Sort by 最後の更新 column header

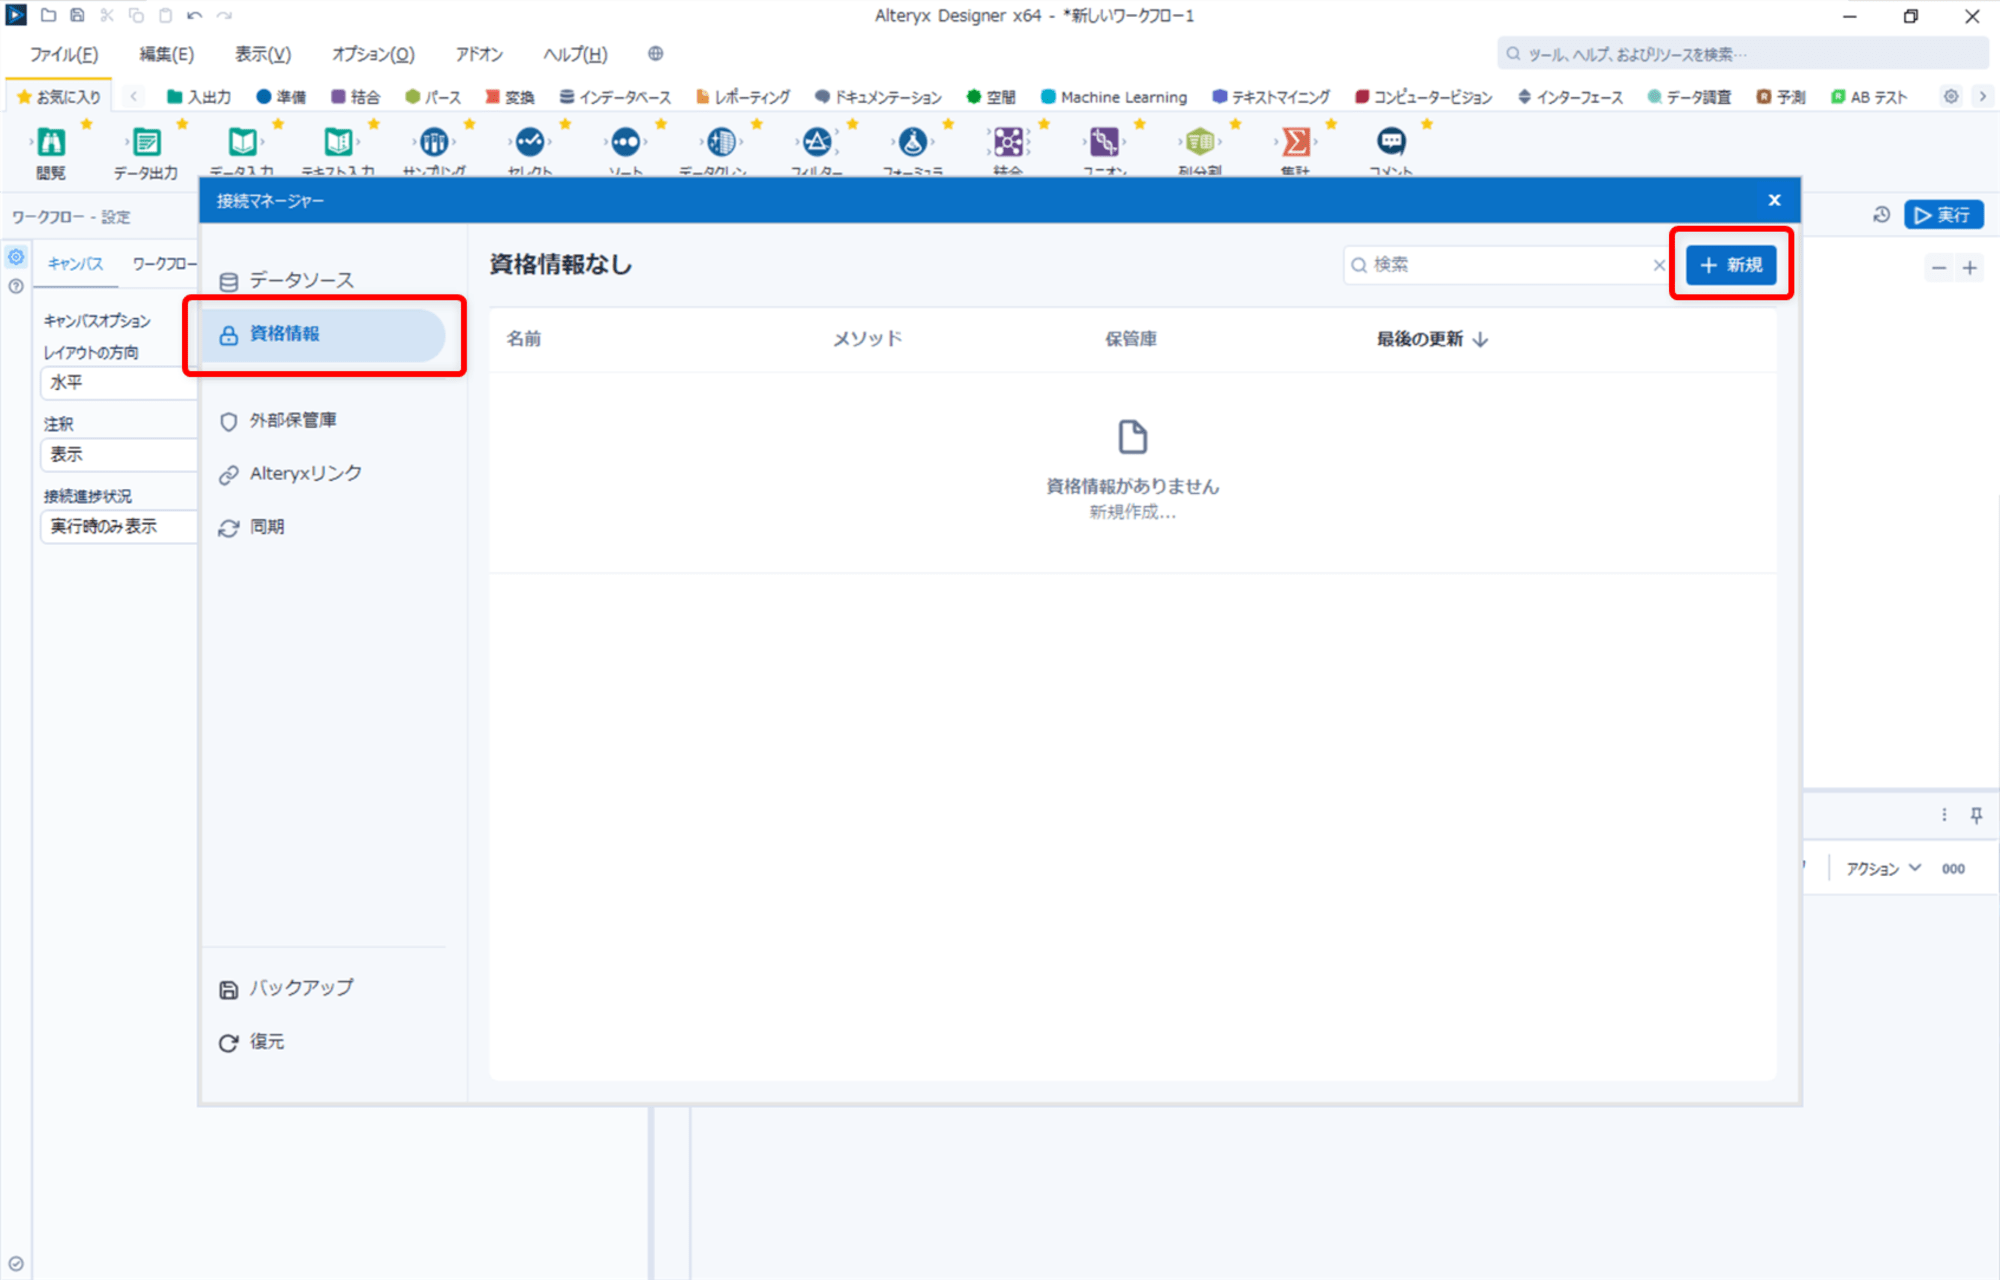tap(1431, 339)
